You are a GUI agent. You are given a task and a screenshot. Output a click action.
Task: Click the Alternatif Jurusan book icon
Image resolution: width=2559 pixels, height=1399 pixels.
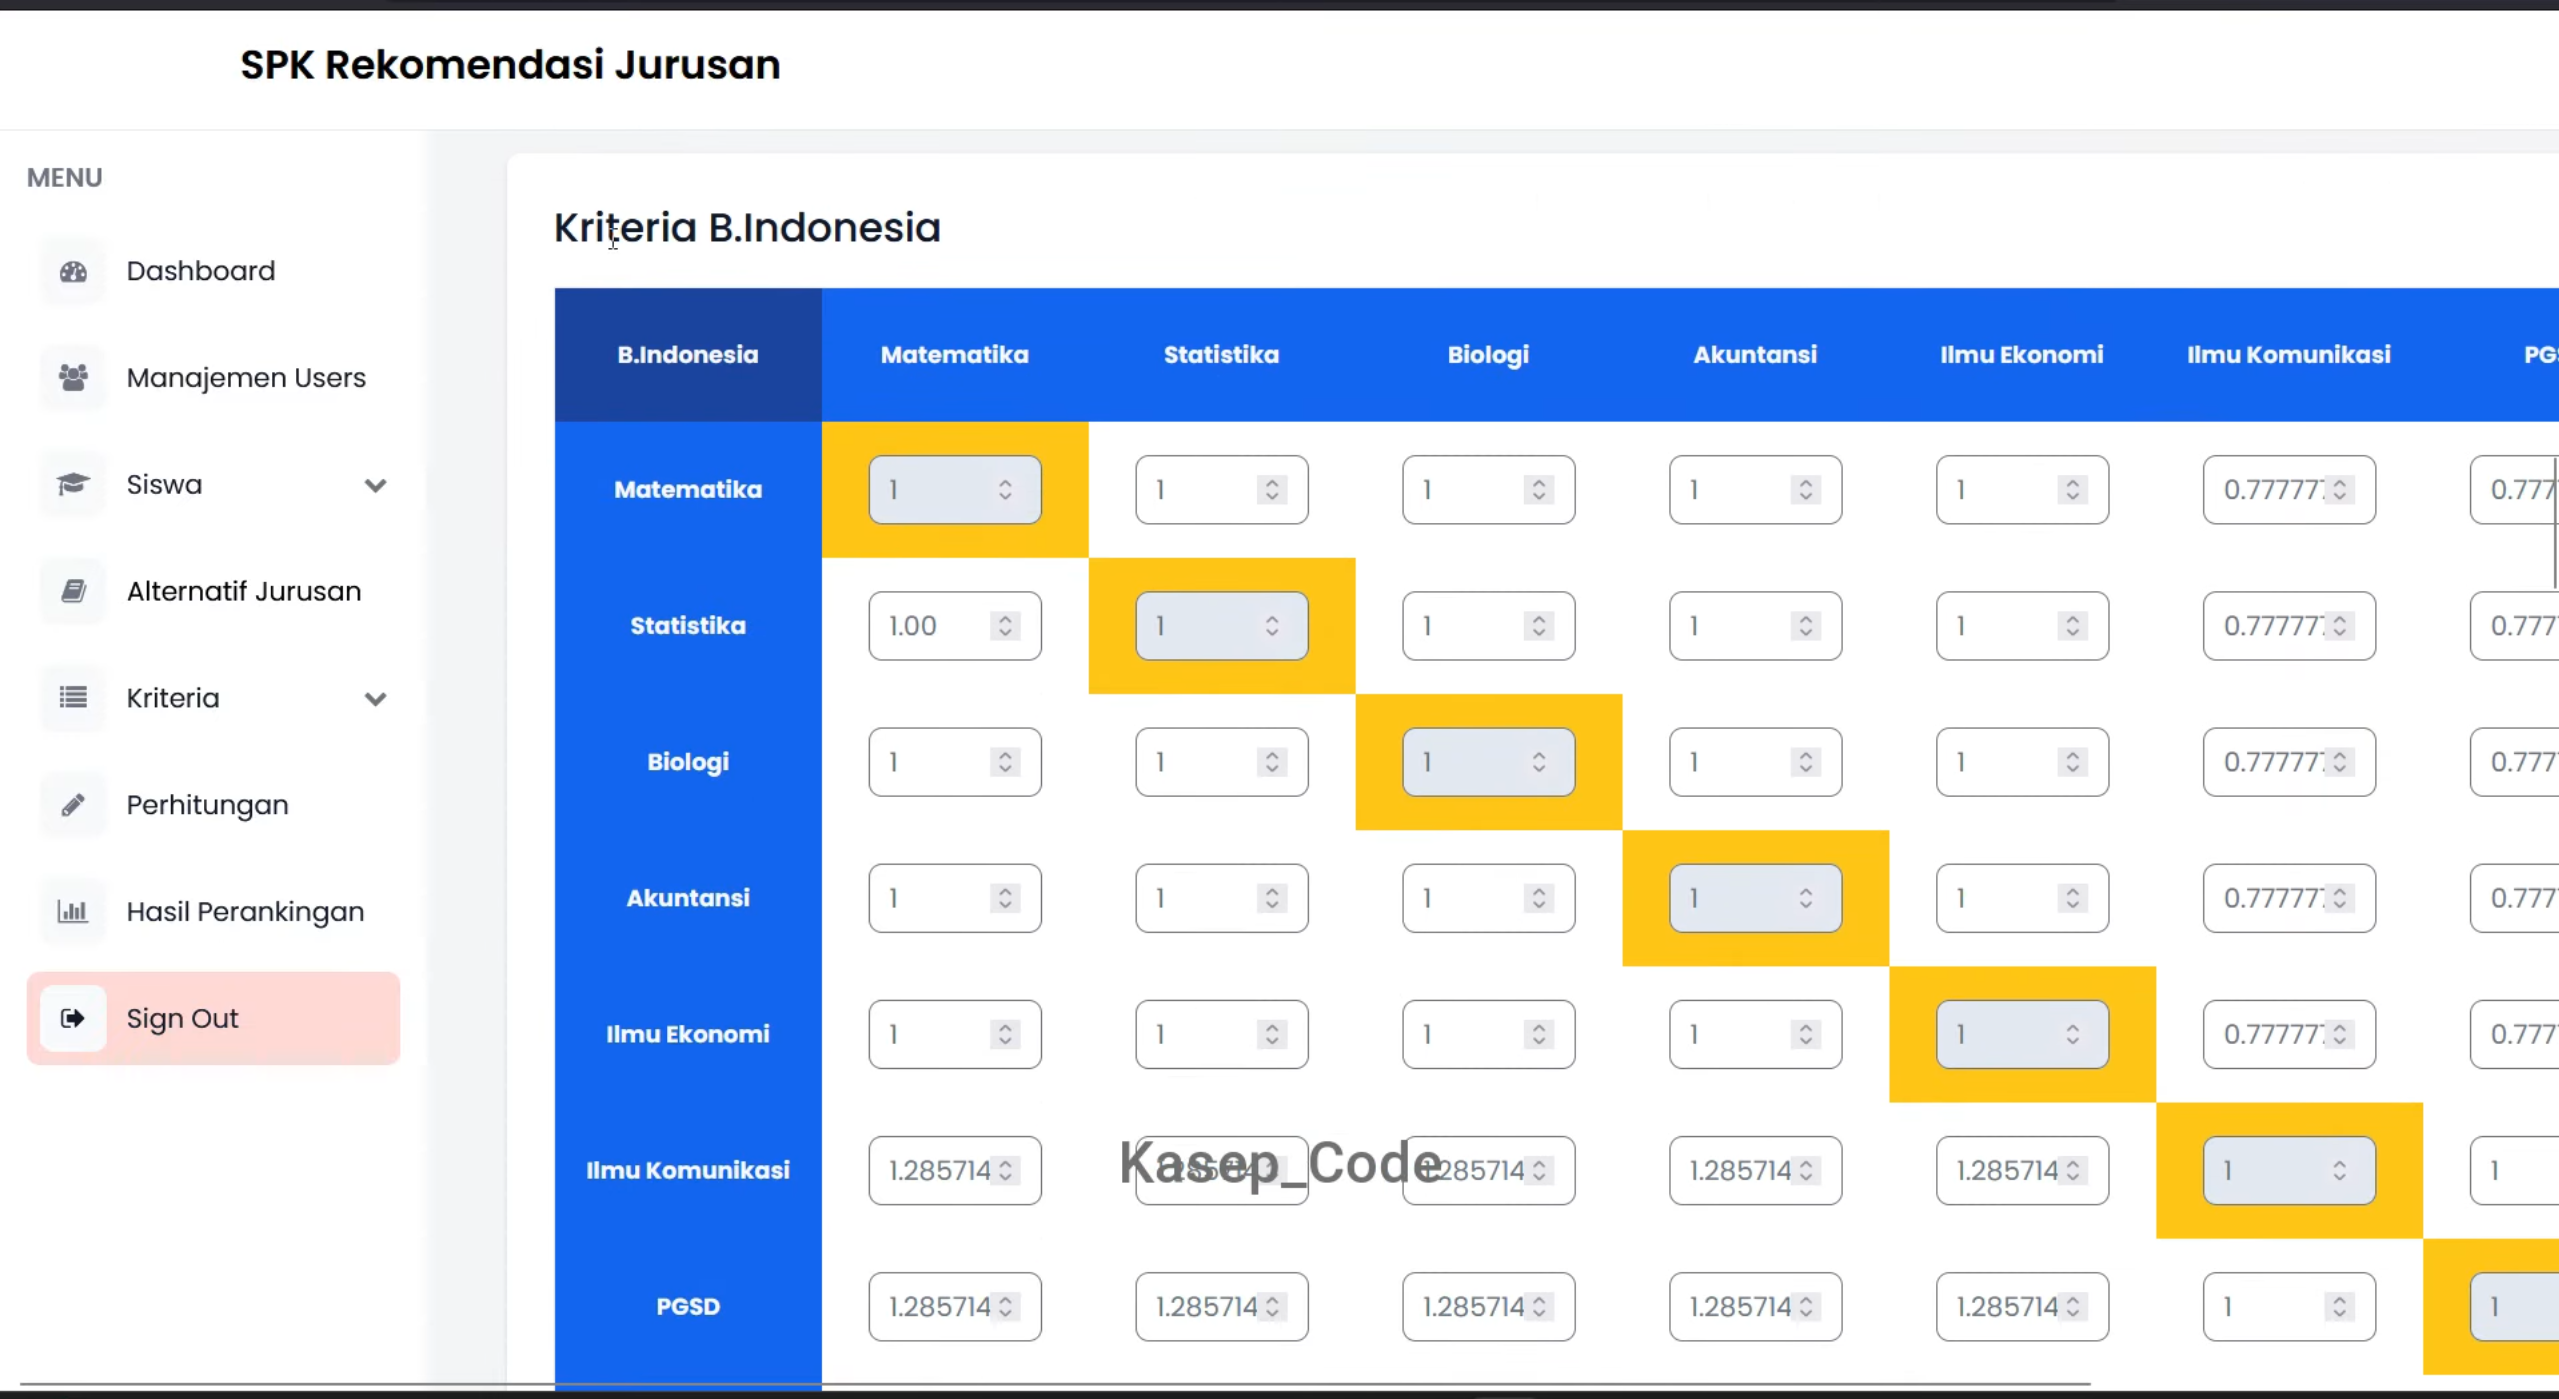(73, 591)
